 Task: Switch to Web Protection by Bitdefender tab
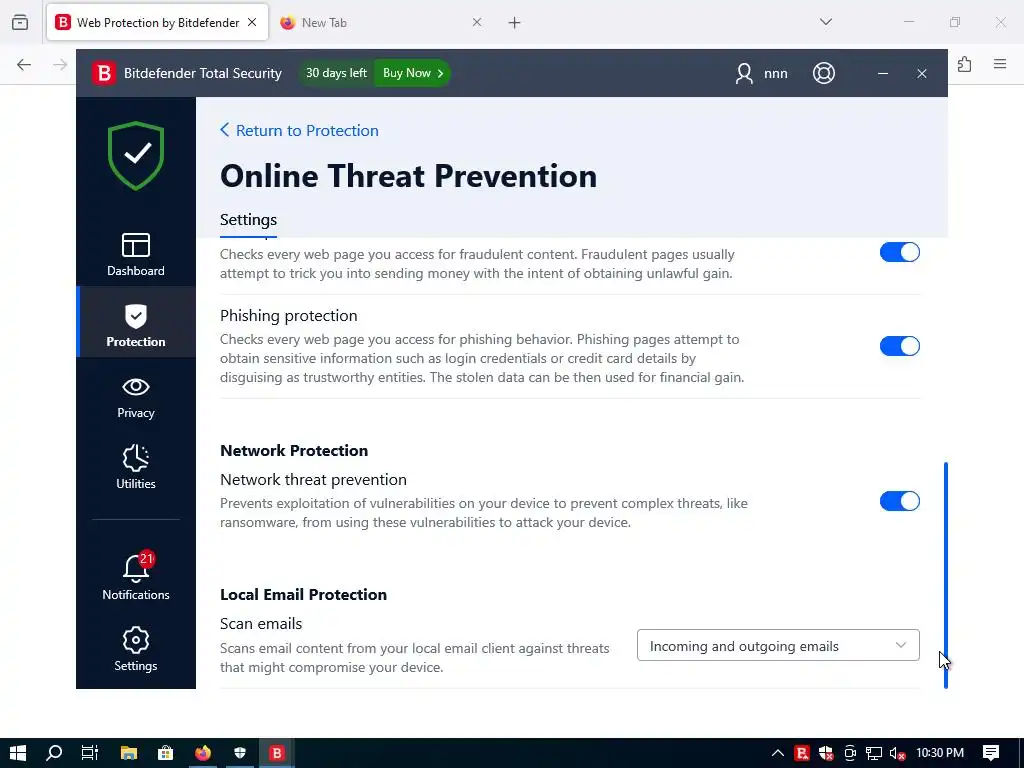click(x=157, y=22)
